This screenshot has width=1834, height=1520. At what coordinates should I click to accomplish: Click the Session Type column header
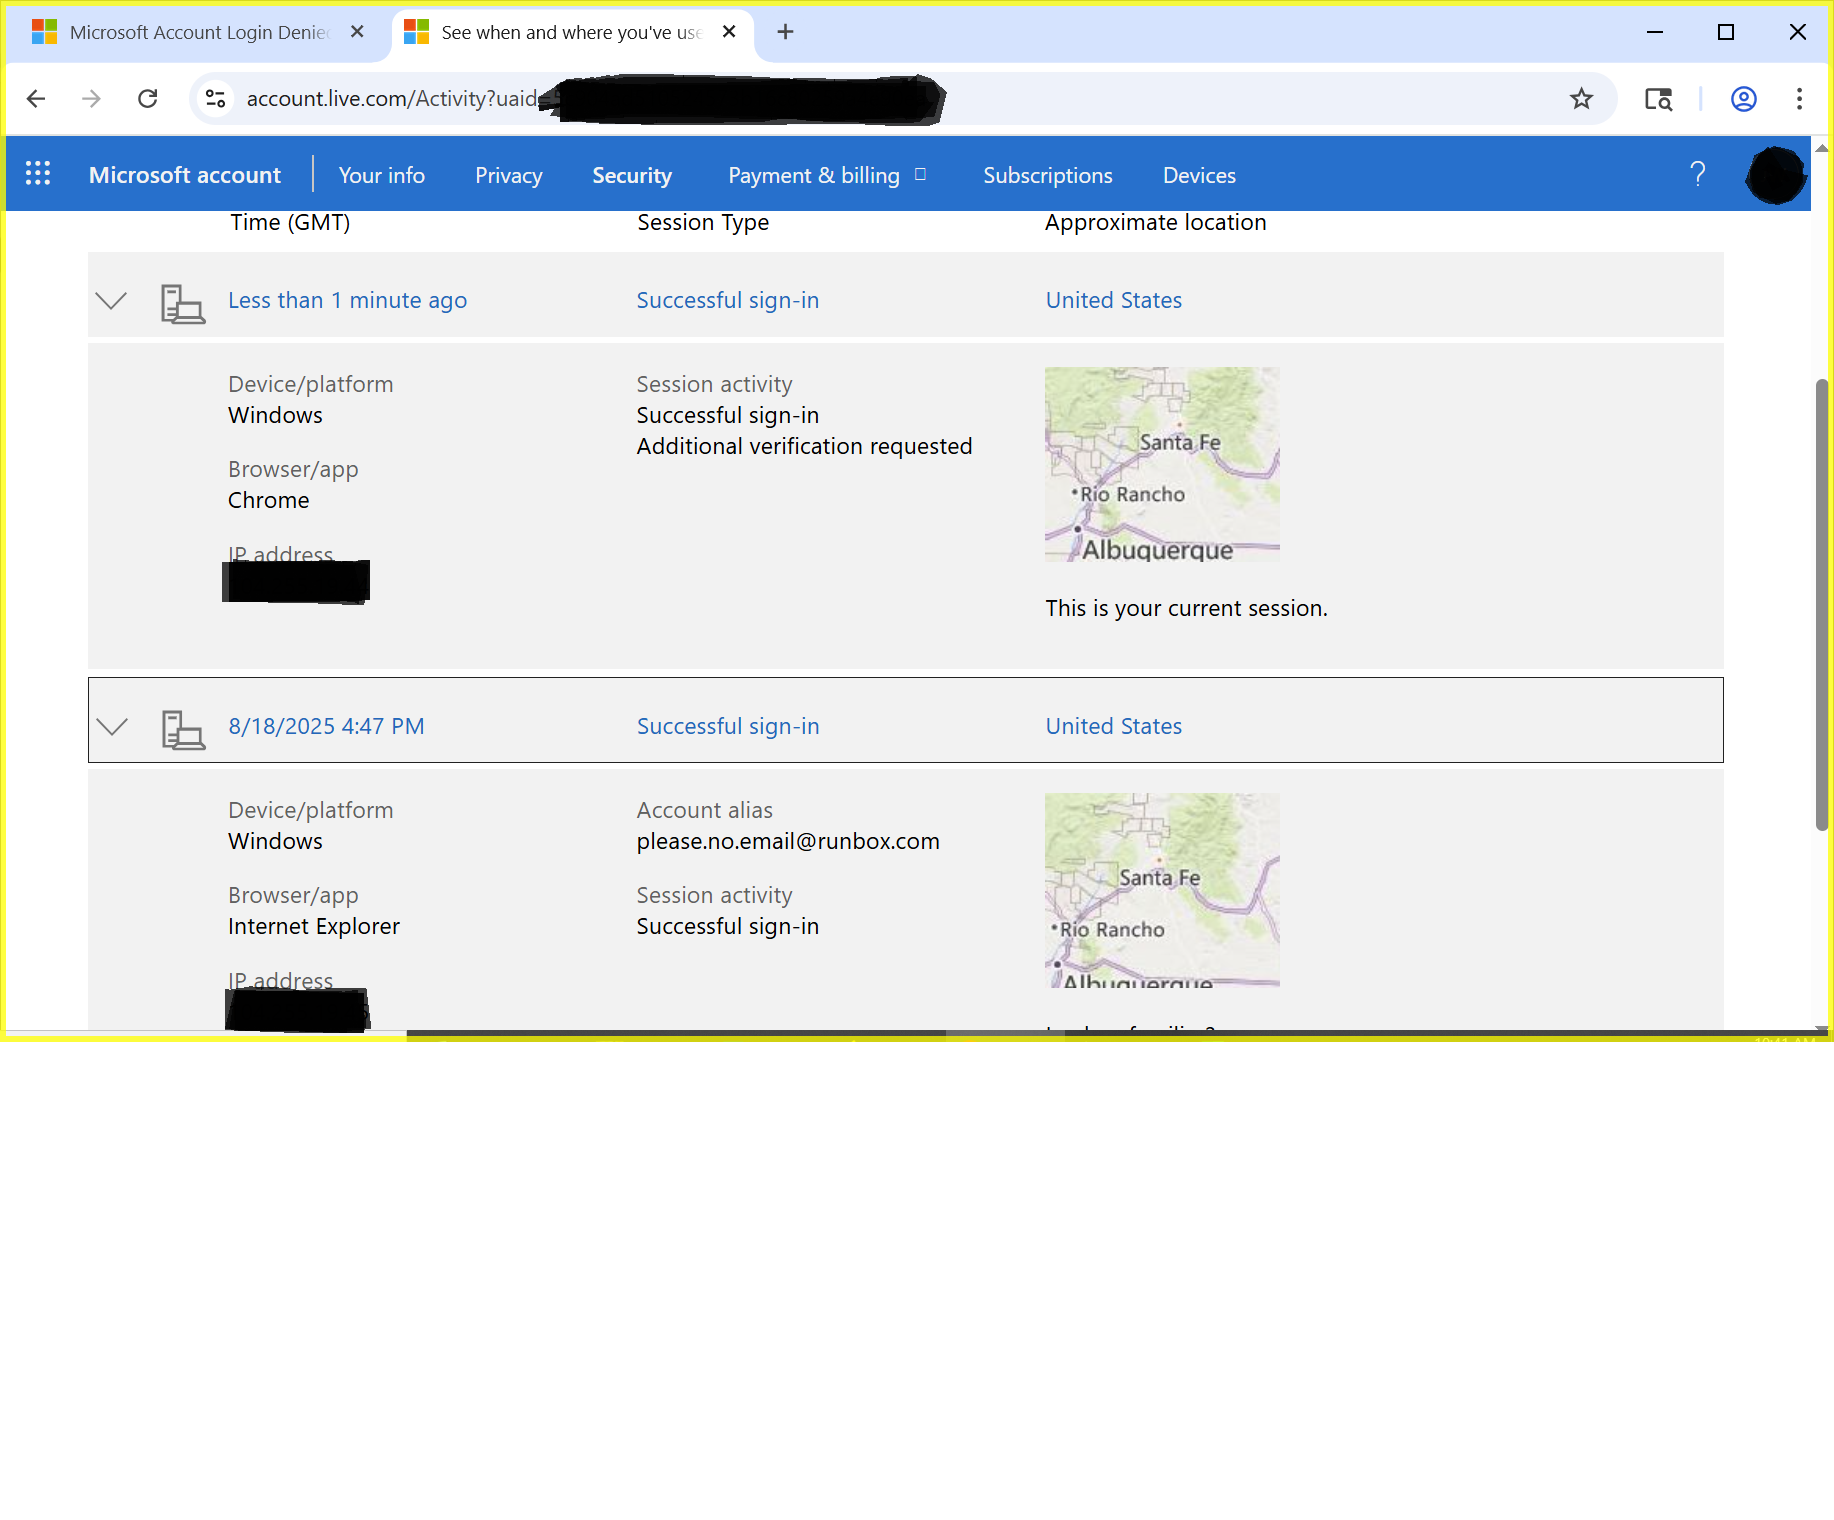click(x=703, y=222)
